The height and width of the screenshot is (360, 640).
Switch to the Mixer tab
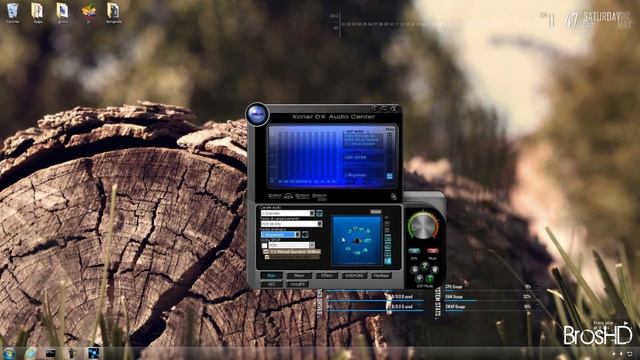click(x=299, y=276)
